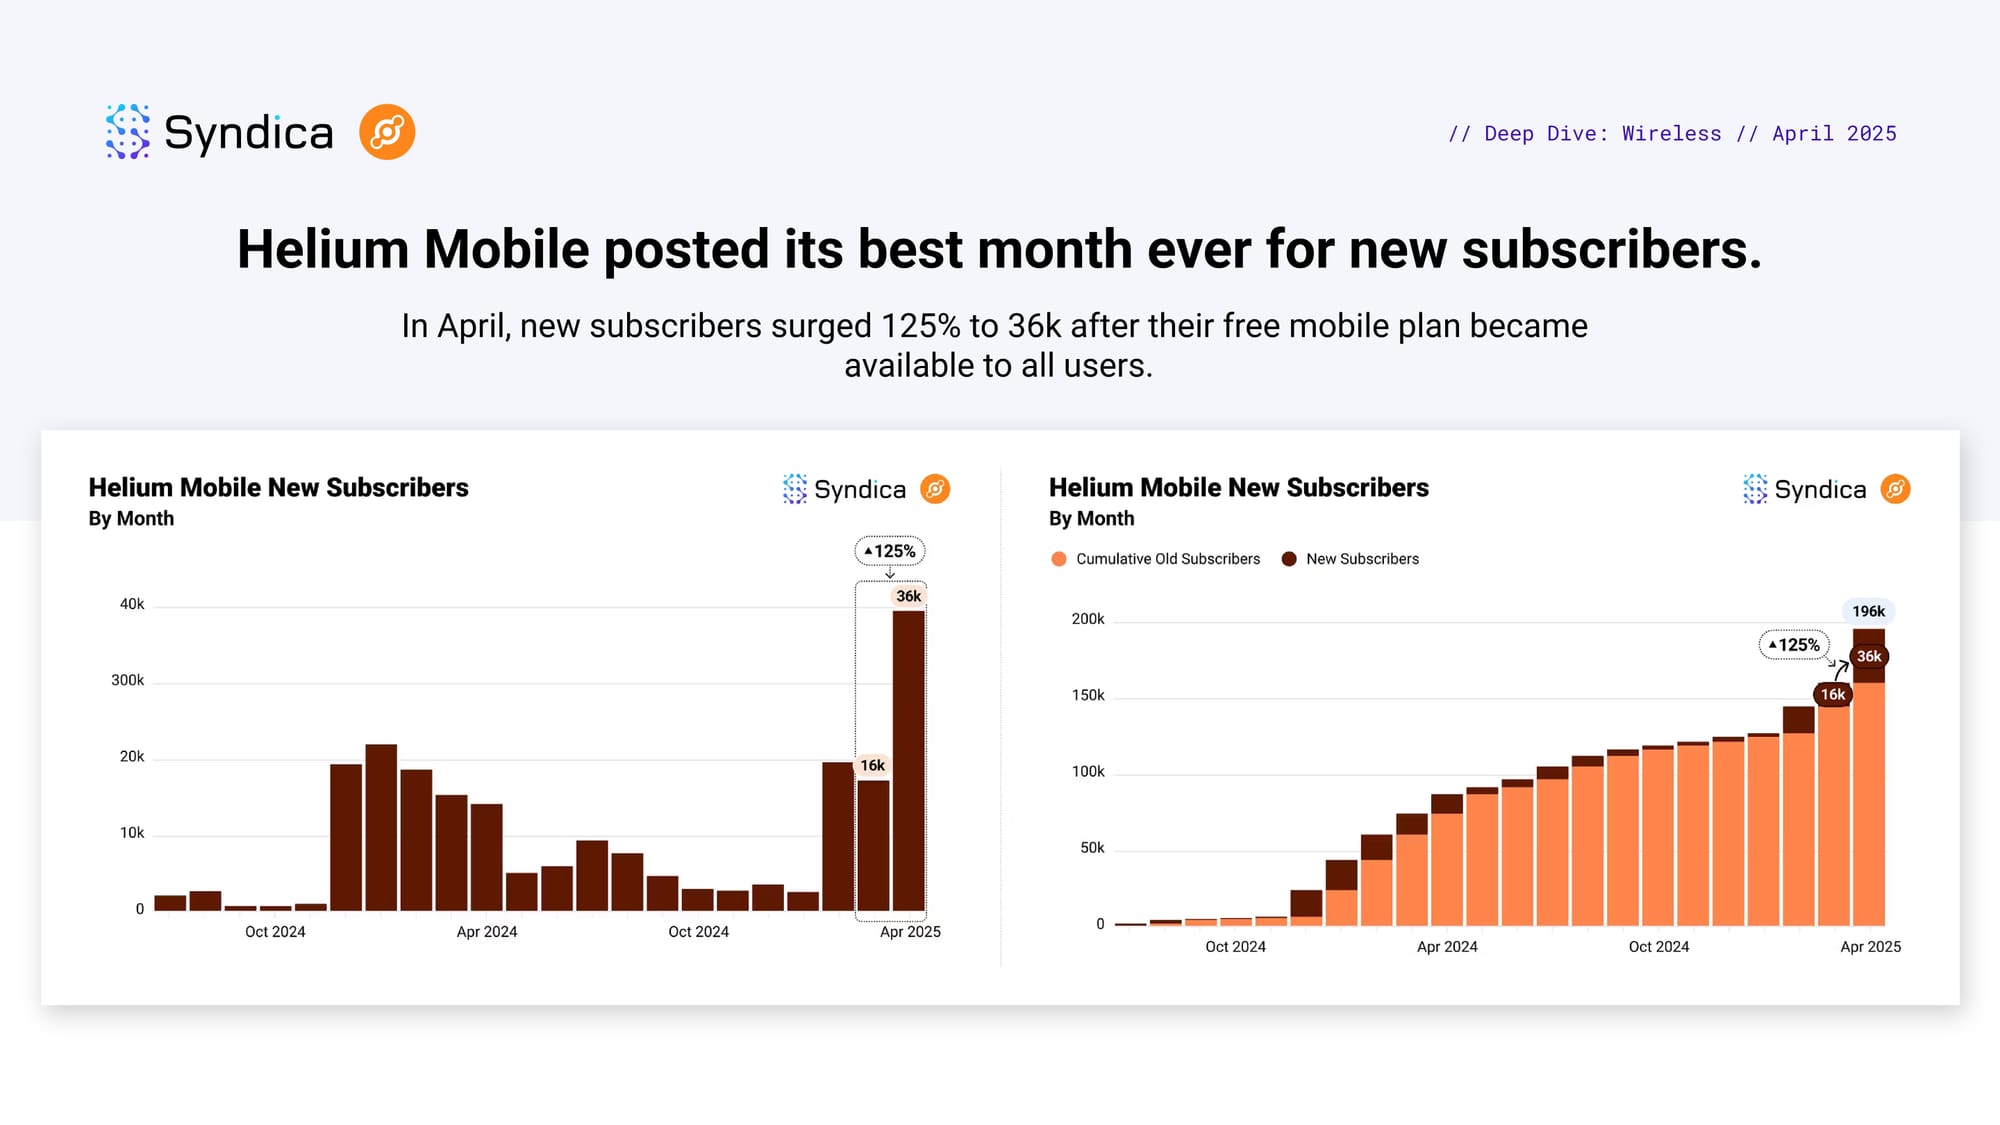Select the 196k total label in right chart
The width and height of the screenshot is (2000, 1125).
1868,611
